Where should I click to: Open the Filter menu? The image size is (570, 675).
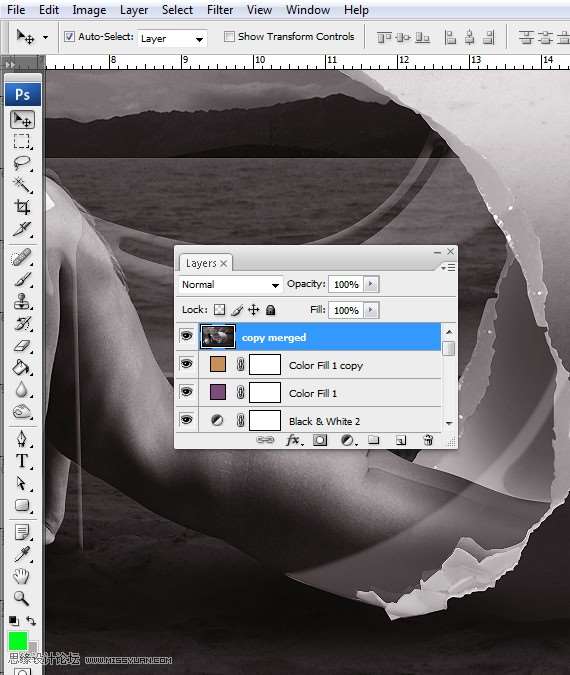tap(220, 10)
